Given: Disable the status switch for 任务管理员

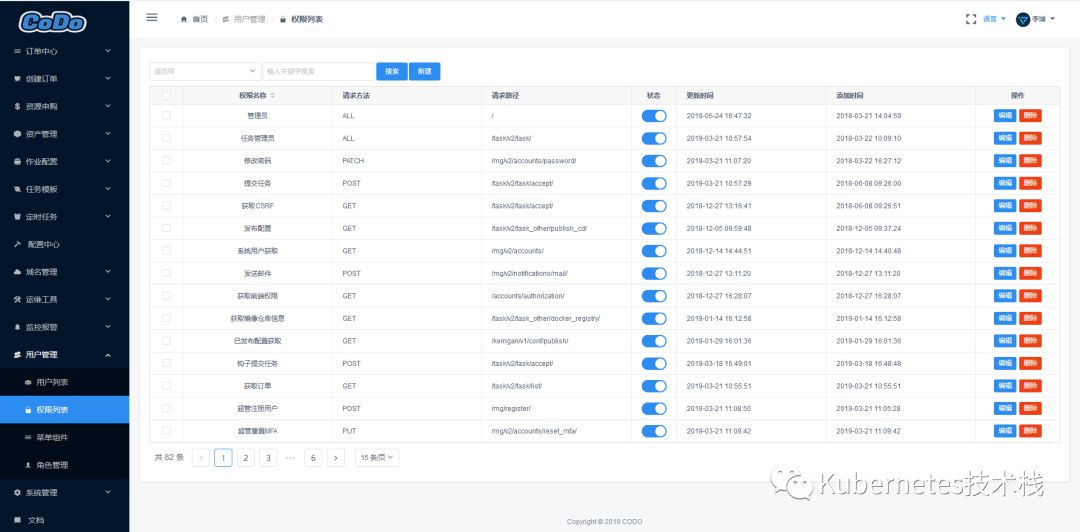Looking at the screenshot, I should [654, 138].
